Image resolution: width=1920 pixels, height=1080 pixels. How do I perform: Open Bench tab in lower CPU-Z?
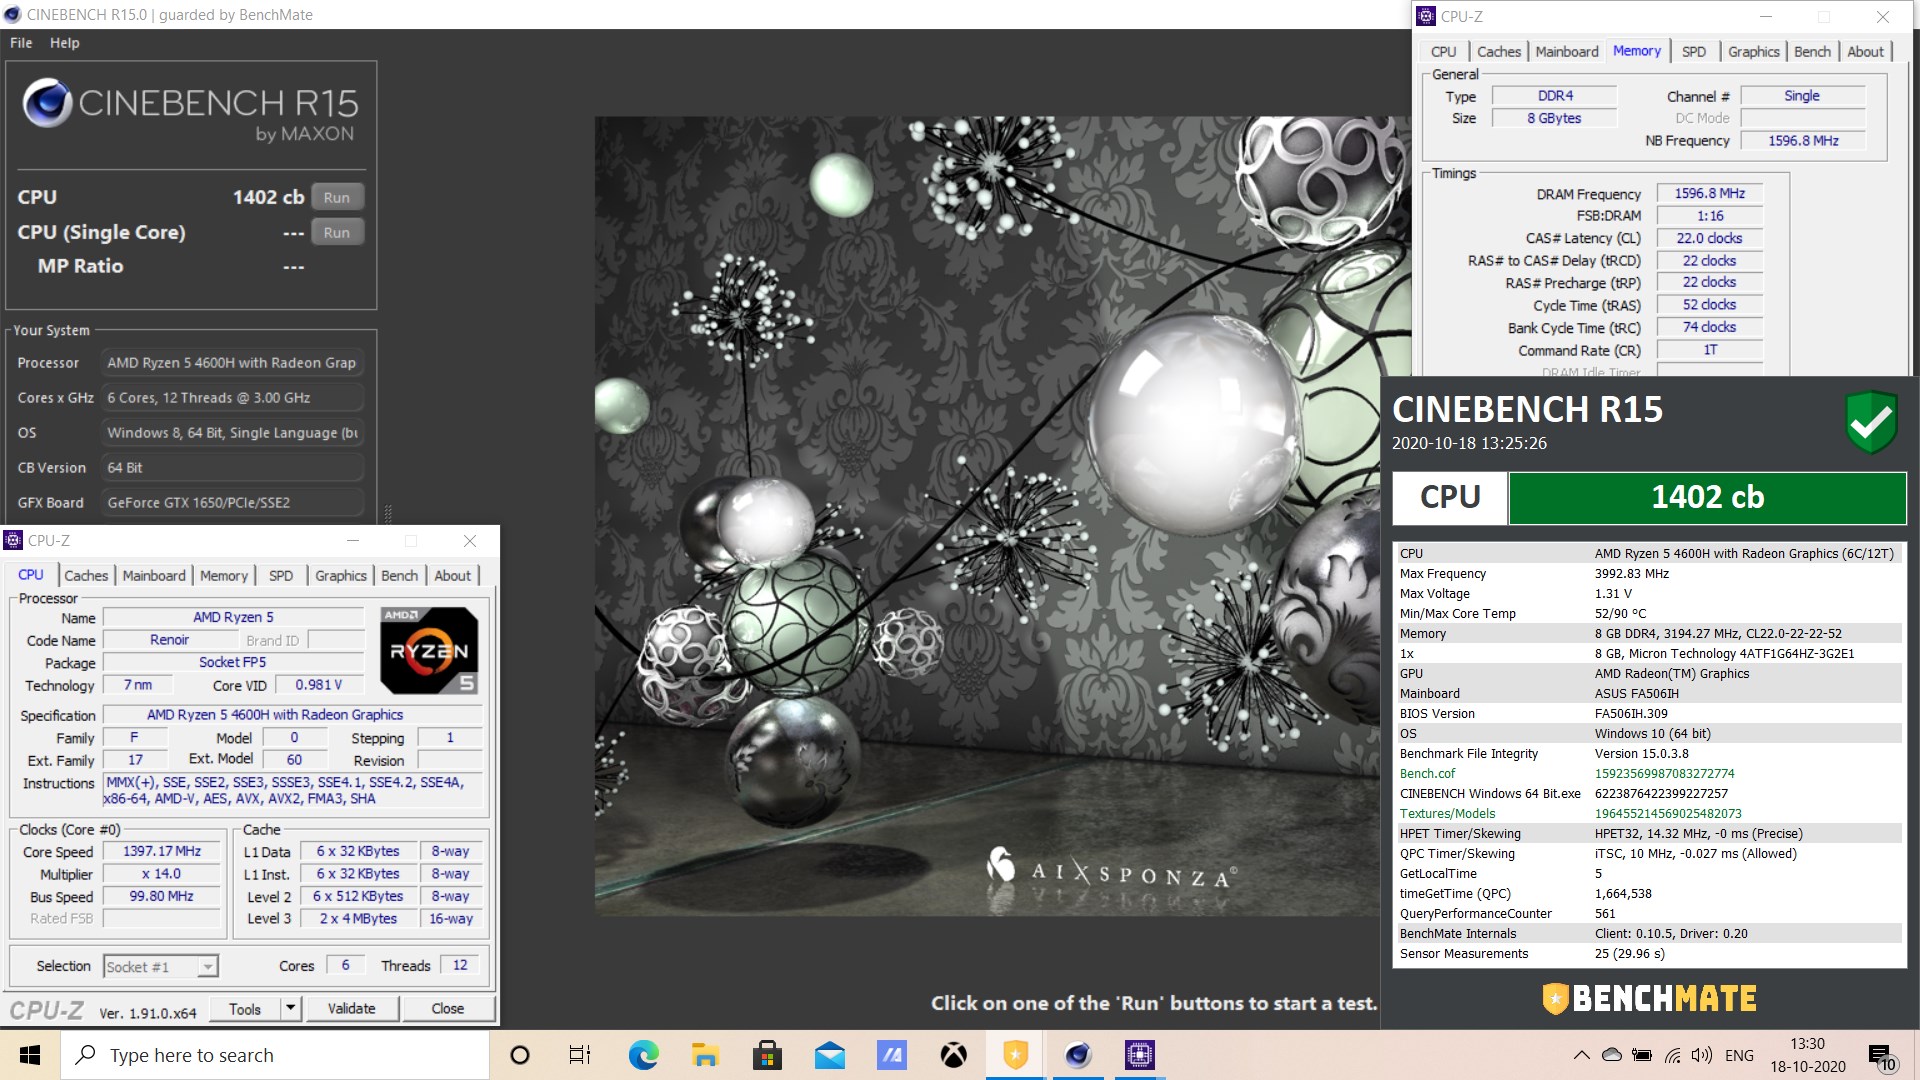point(400,576)
